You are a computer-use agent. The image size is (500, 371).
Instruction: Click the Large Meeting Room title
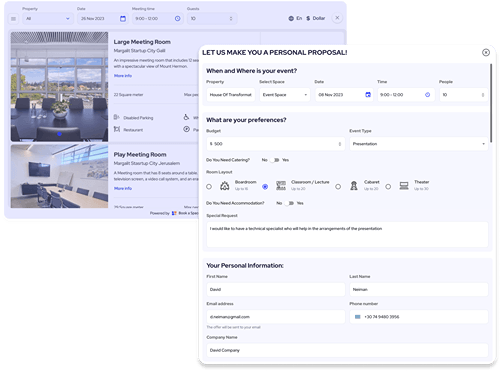pyautogui.click(x=142, y=42)
